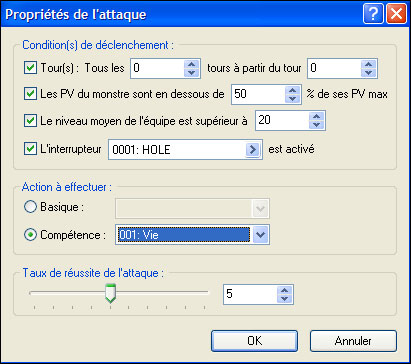The height and width of the screenshot is (364, 411).
Task: Decrease the attack success rate spinner
Action: coord(284,298)
